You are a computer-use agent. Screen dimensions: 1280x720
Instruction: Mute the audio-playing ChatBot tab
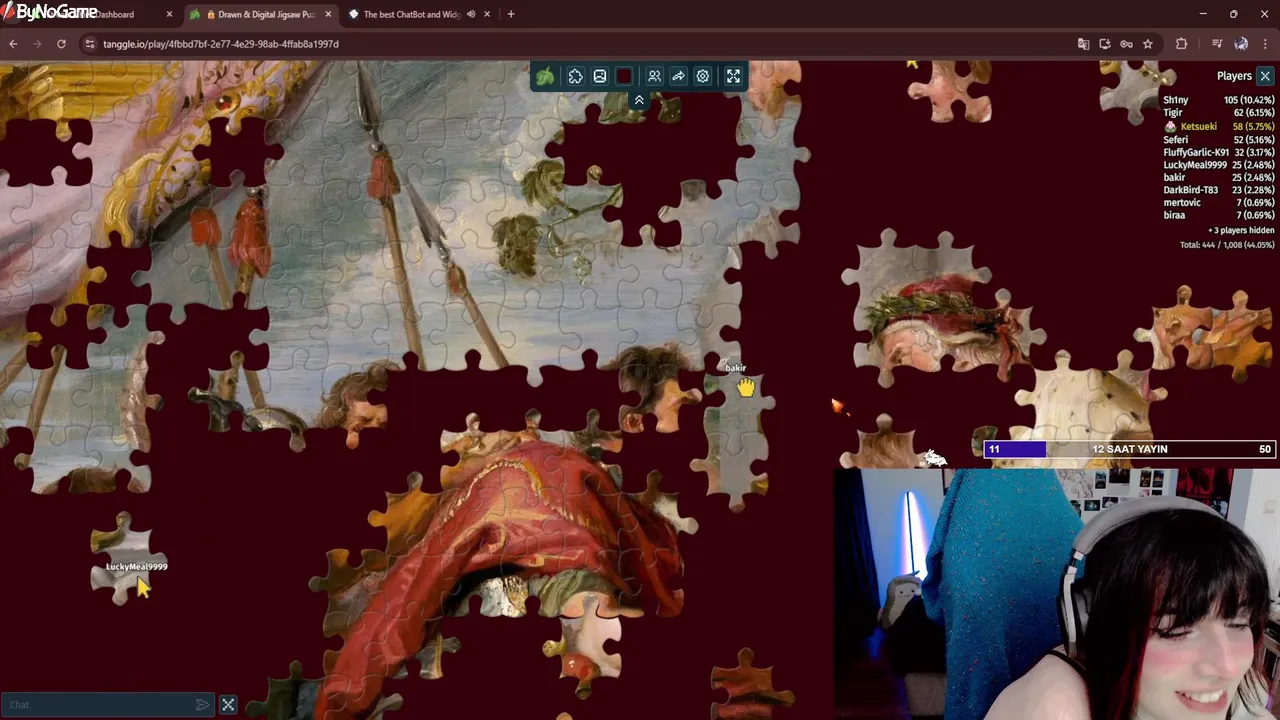[470, 14]
